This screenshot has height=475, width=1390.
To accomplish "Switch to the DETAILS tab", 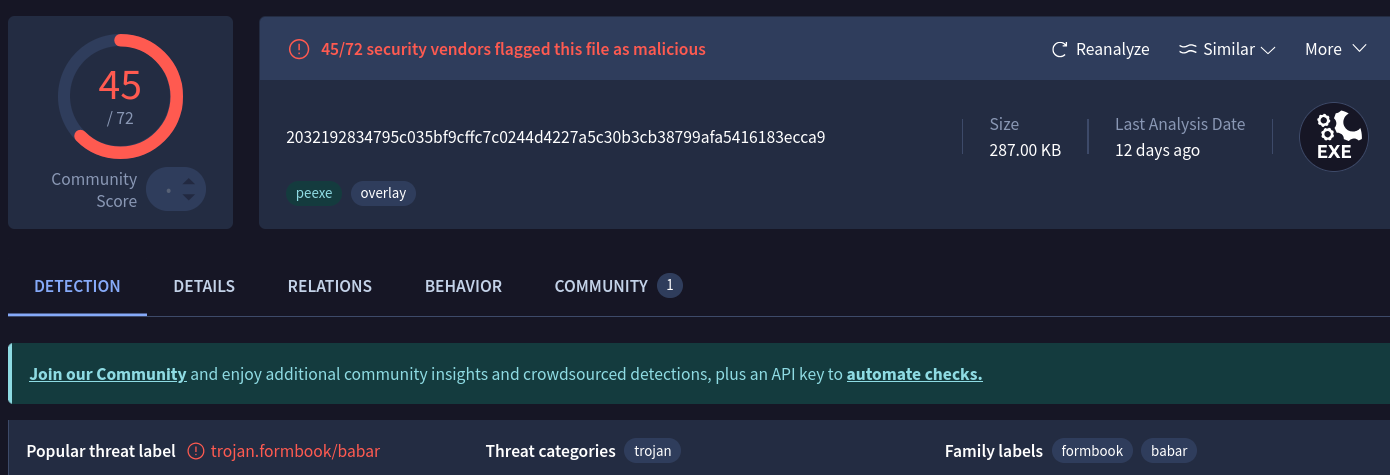I will coord(204,286).
